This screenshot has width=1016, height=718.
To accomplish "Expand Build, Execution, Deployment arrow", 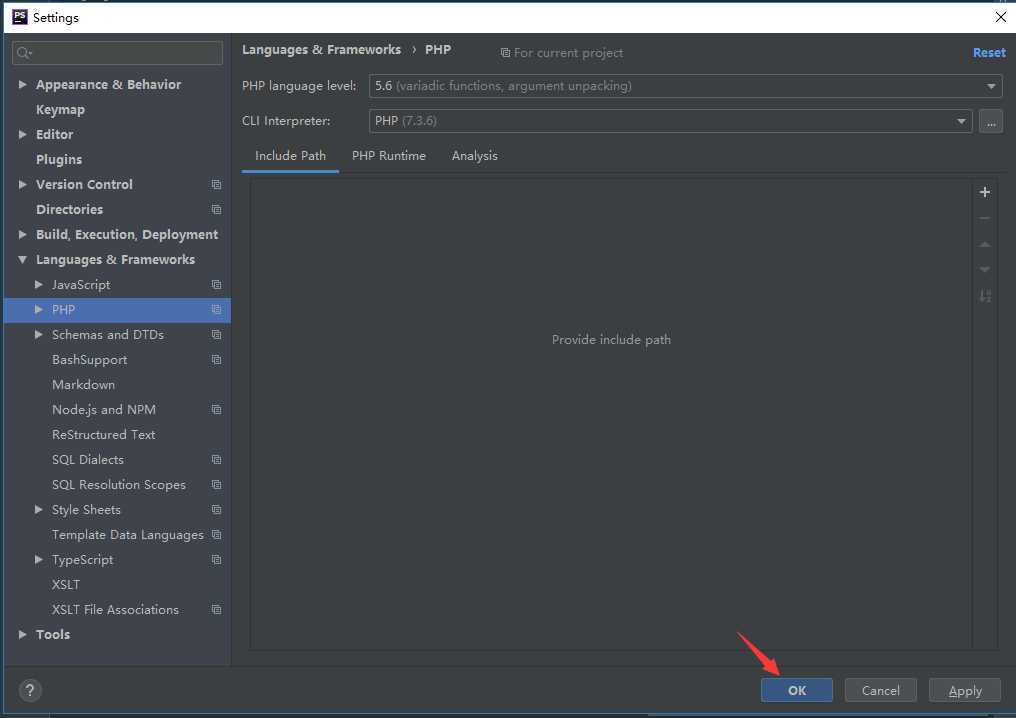I will click(23, 235).
